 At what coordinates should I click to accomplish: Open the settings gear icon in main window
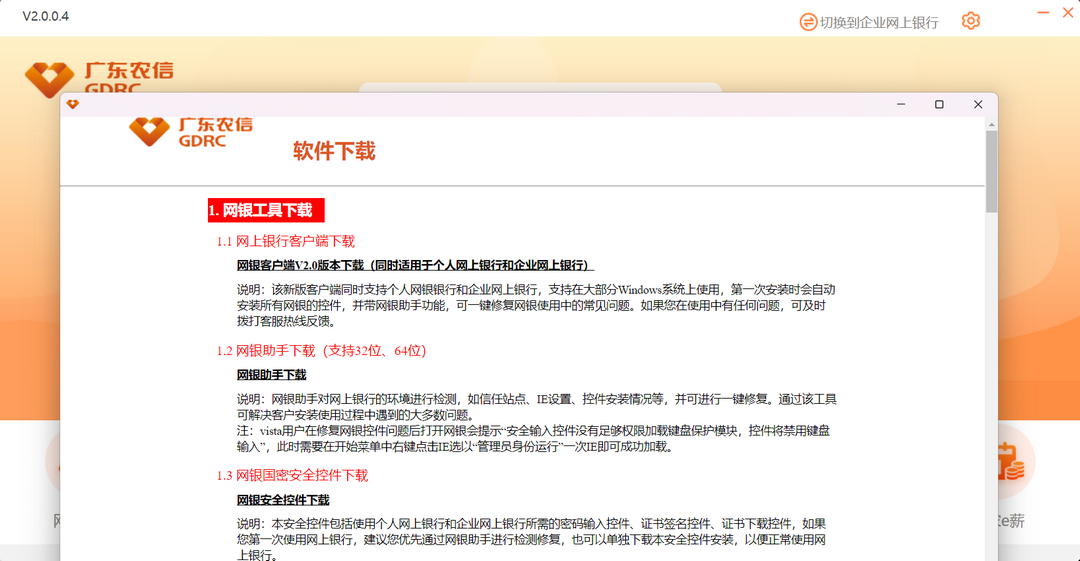pos(970,21)
